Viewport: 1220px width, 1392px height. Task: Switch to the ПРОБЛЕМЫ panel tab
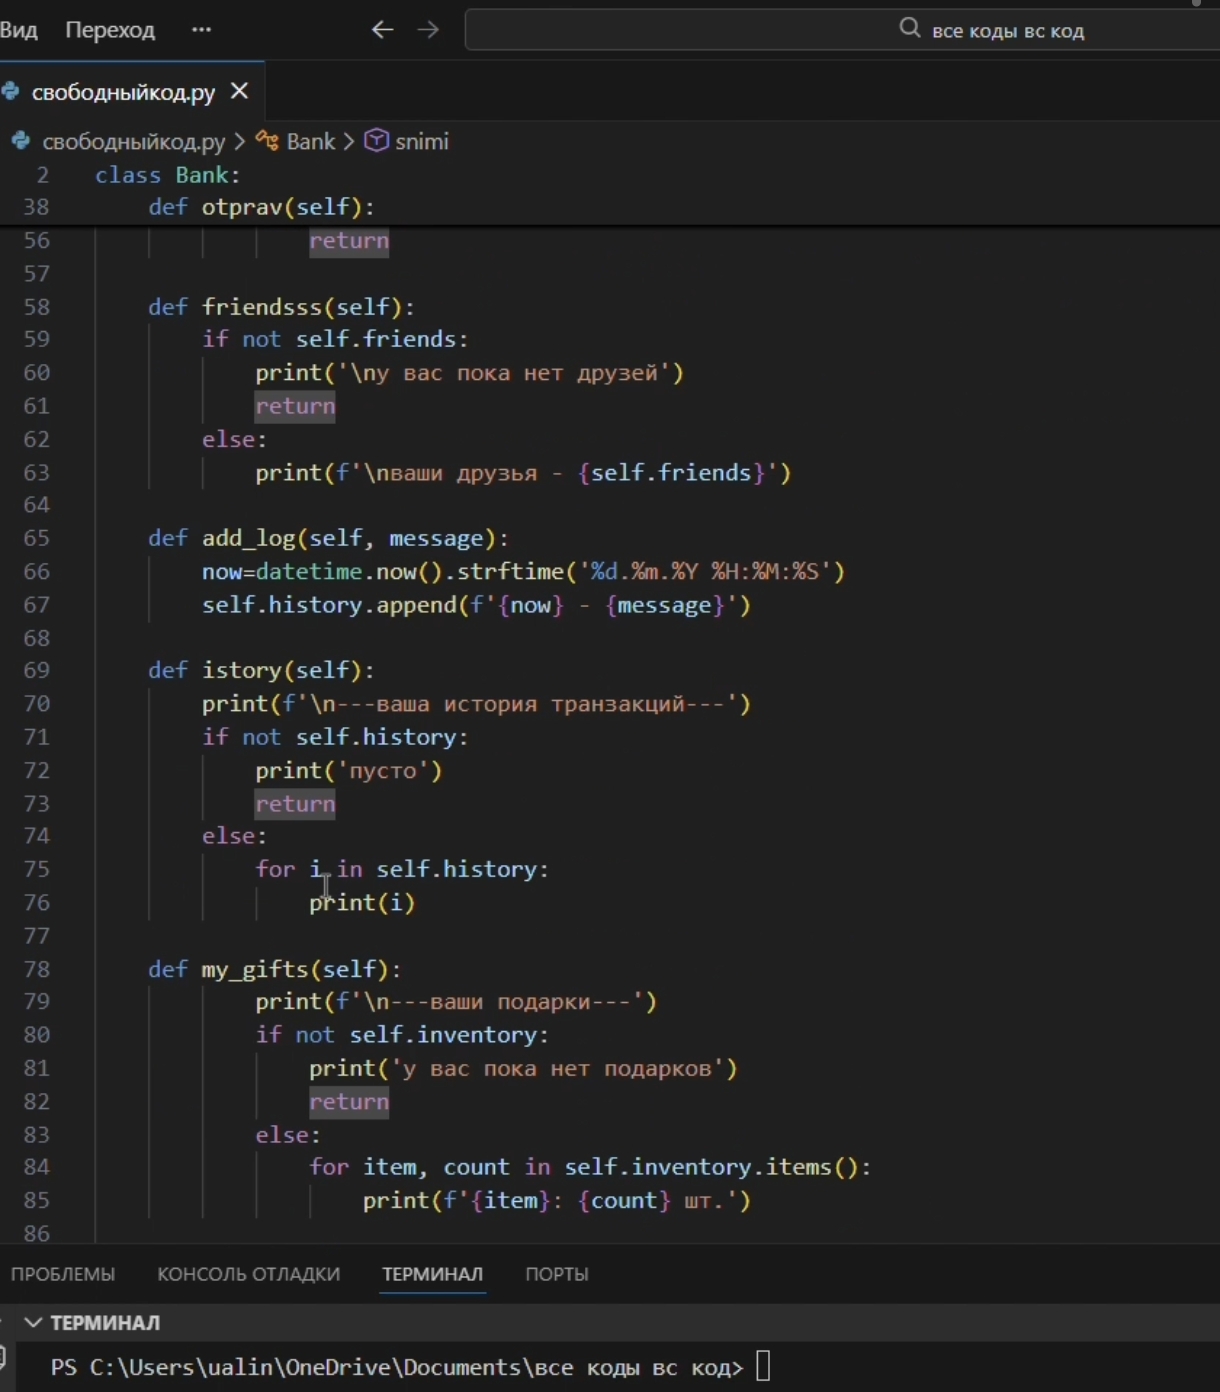[63, 1274]
